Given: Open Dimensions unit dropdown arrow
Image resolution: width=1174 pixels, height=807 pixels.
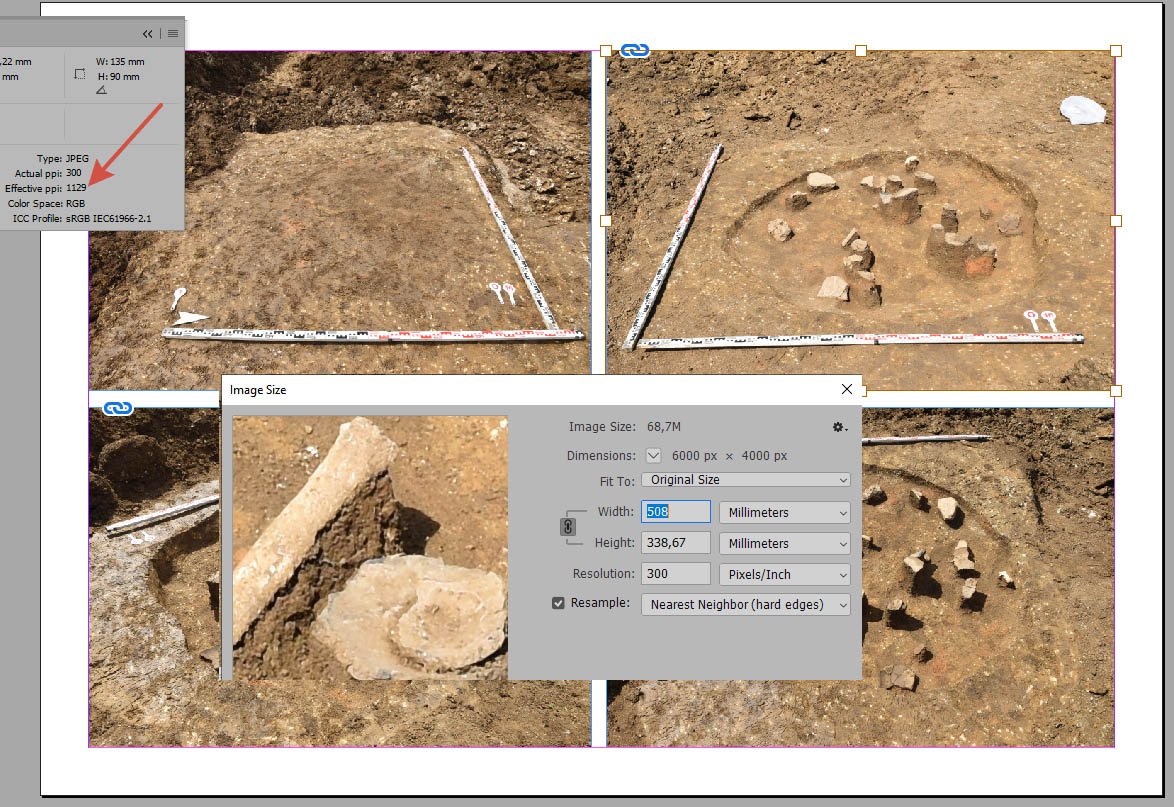Looking at the screenshot, I should [654, 455].
